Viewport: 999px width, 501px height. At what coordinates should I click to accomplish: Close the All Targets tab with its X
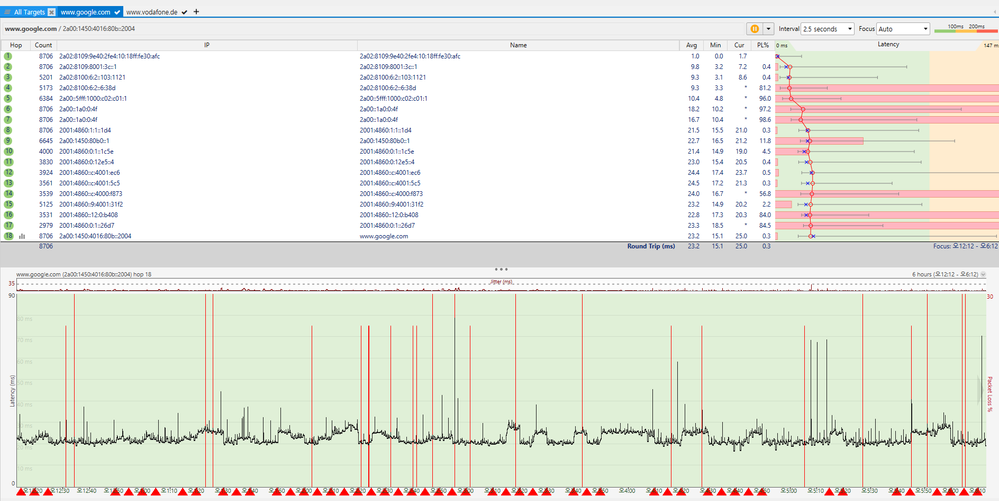52,12
